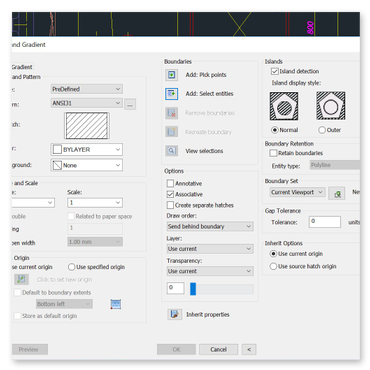The width and height of the screenshot is (370, 370).
Task: Click the gap Tolerance input field
Action: tap(325, 222)
